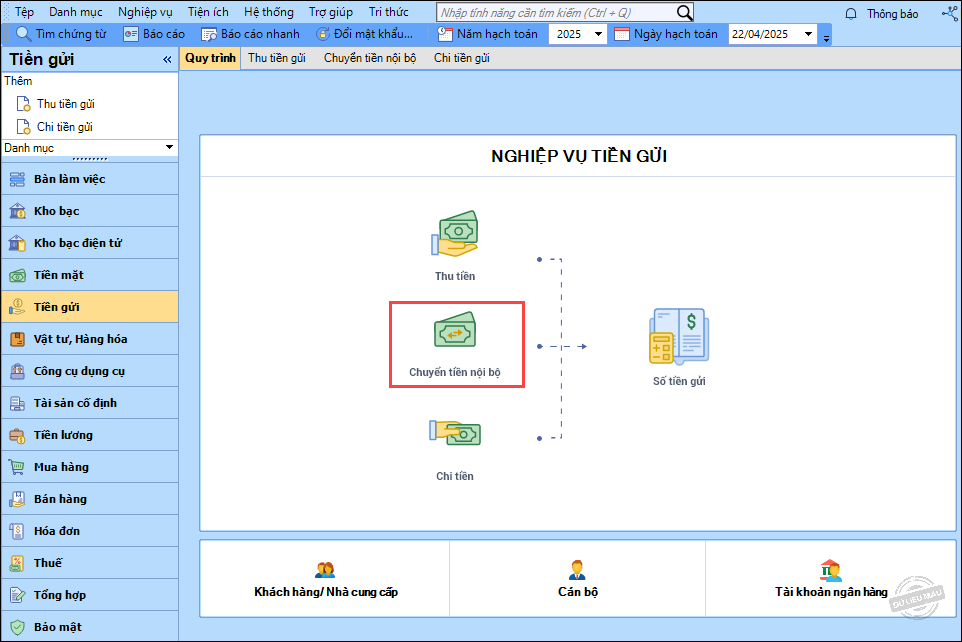Open the Tri thức menu
The height and width of the screenshot is (642, 962).
[x=388, y=12]
